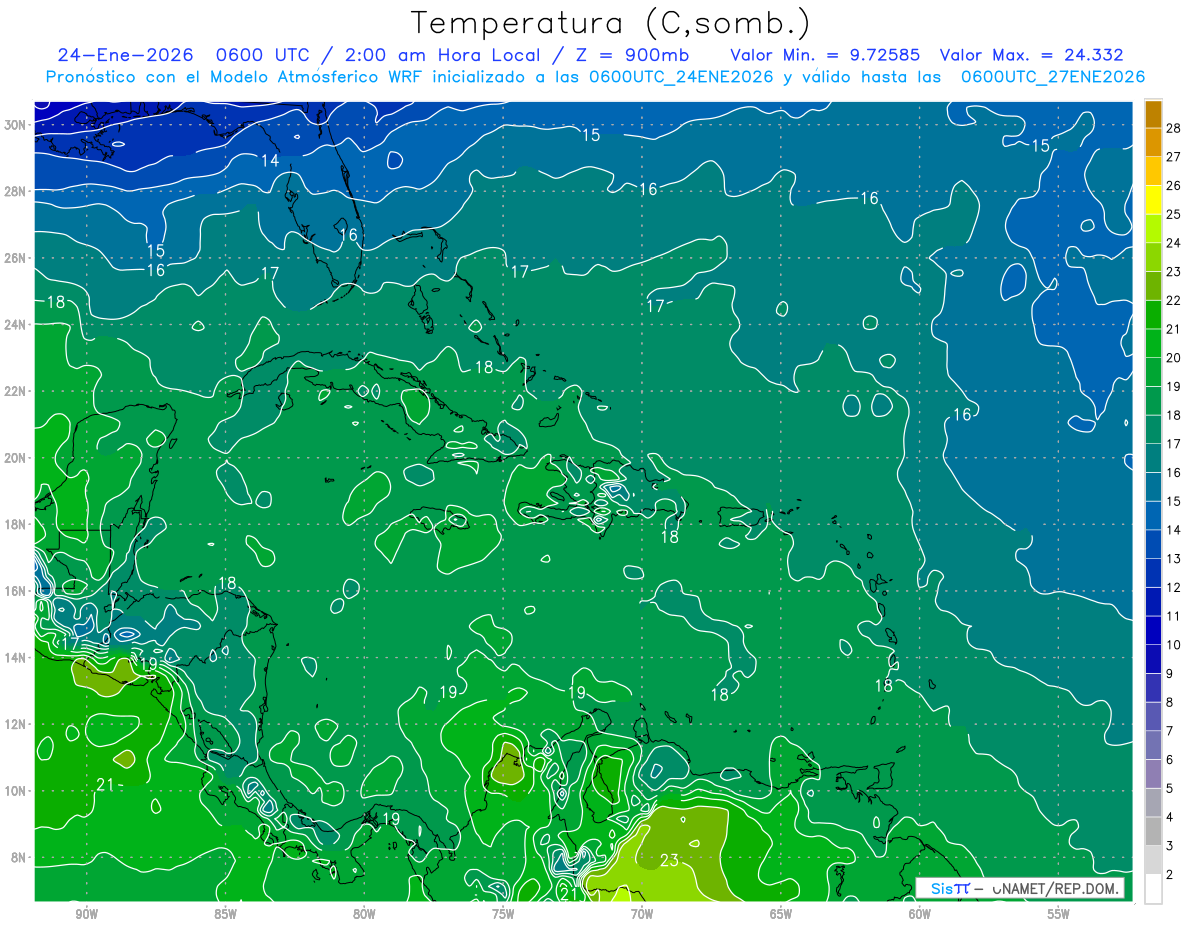This screenshot has height=927, width=1200.
Task: Click the '65W' longitude axis label
Action: (781, 914)
